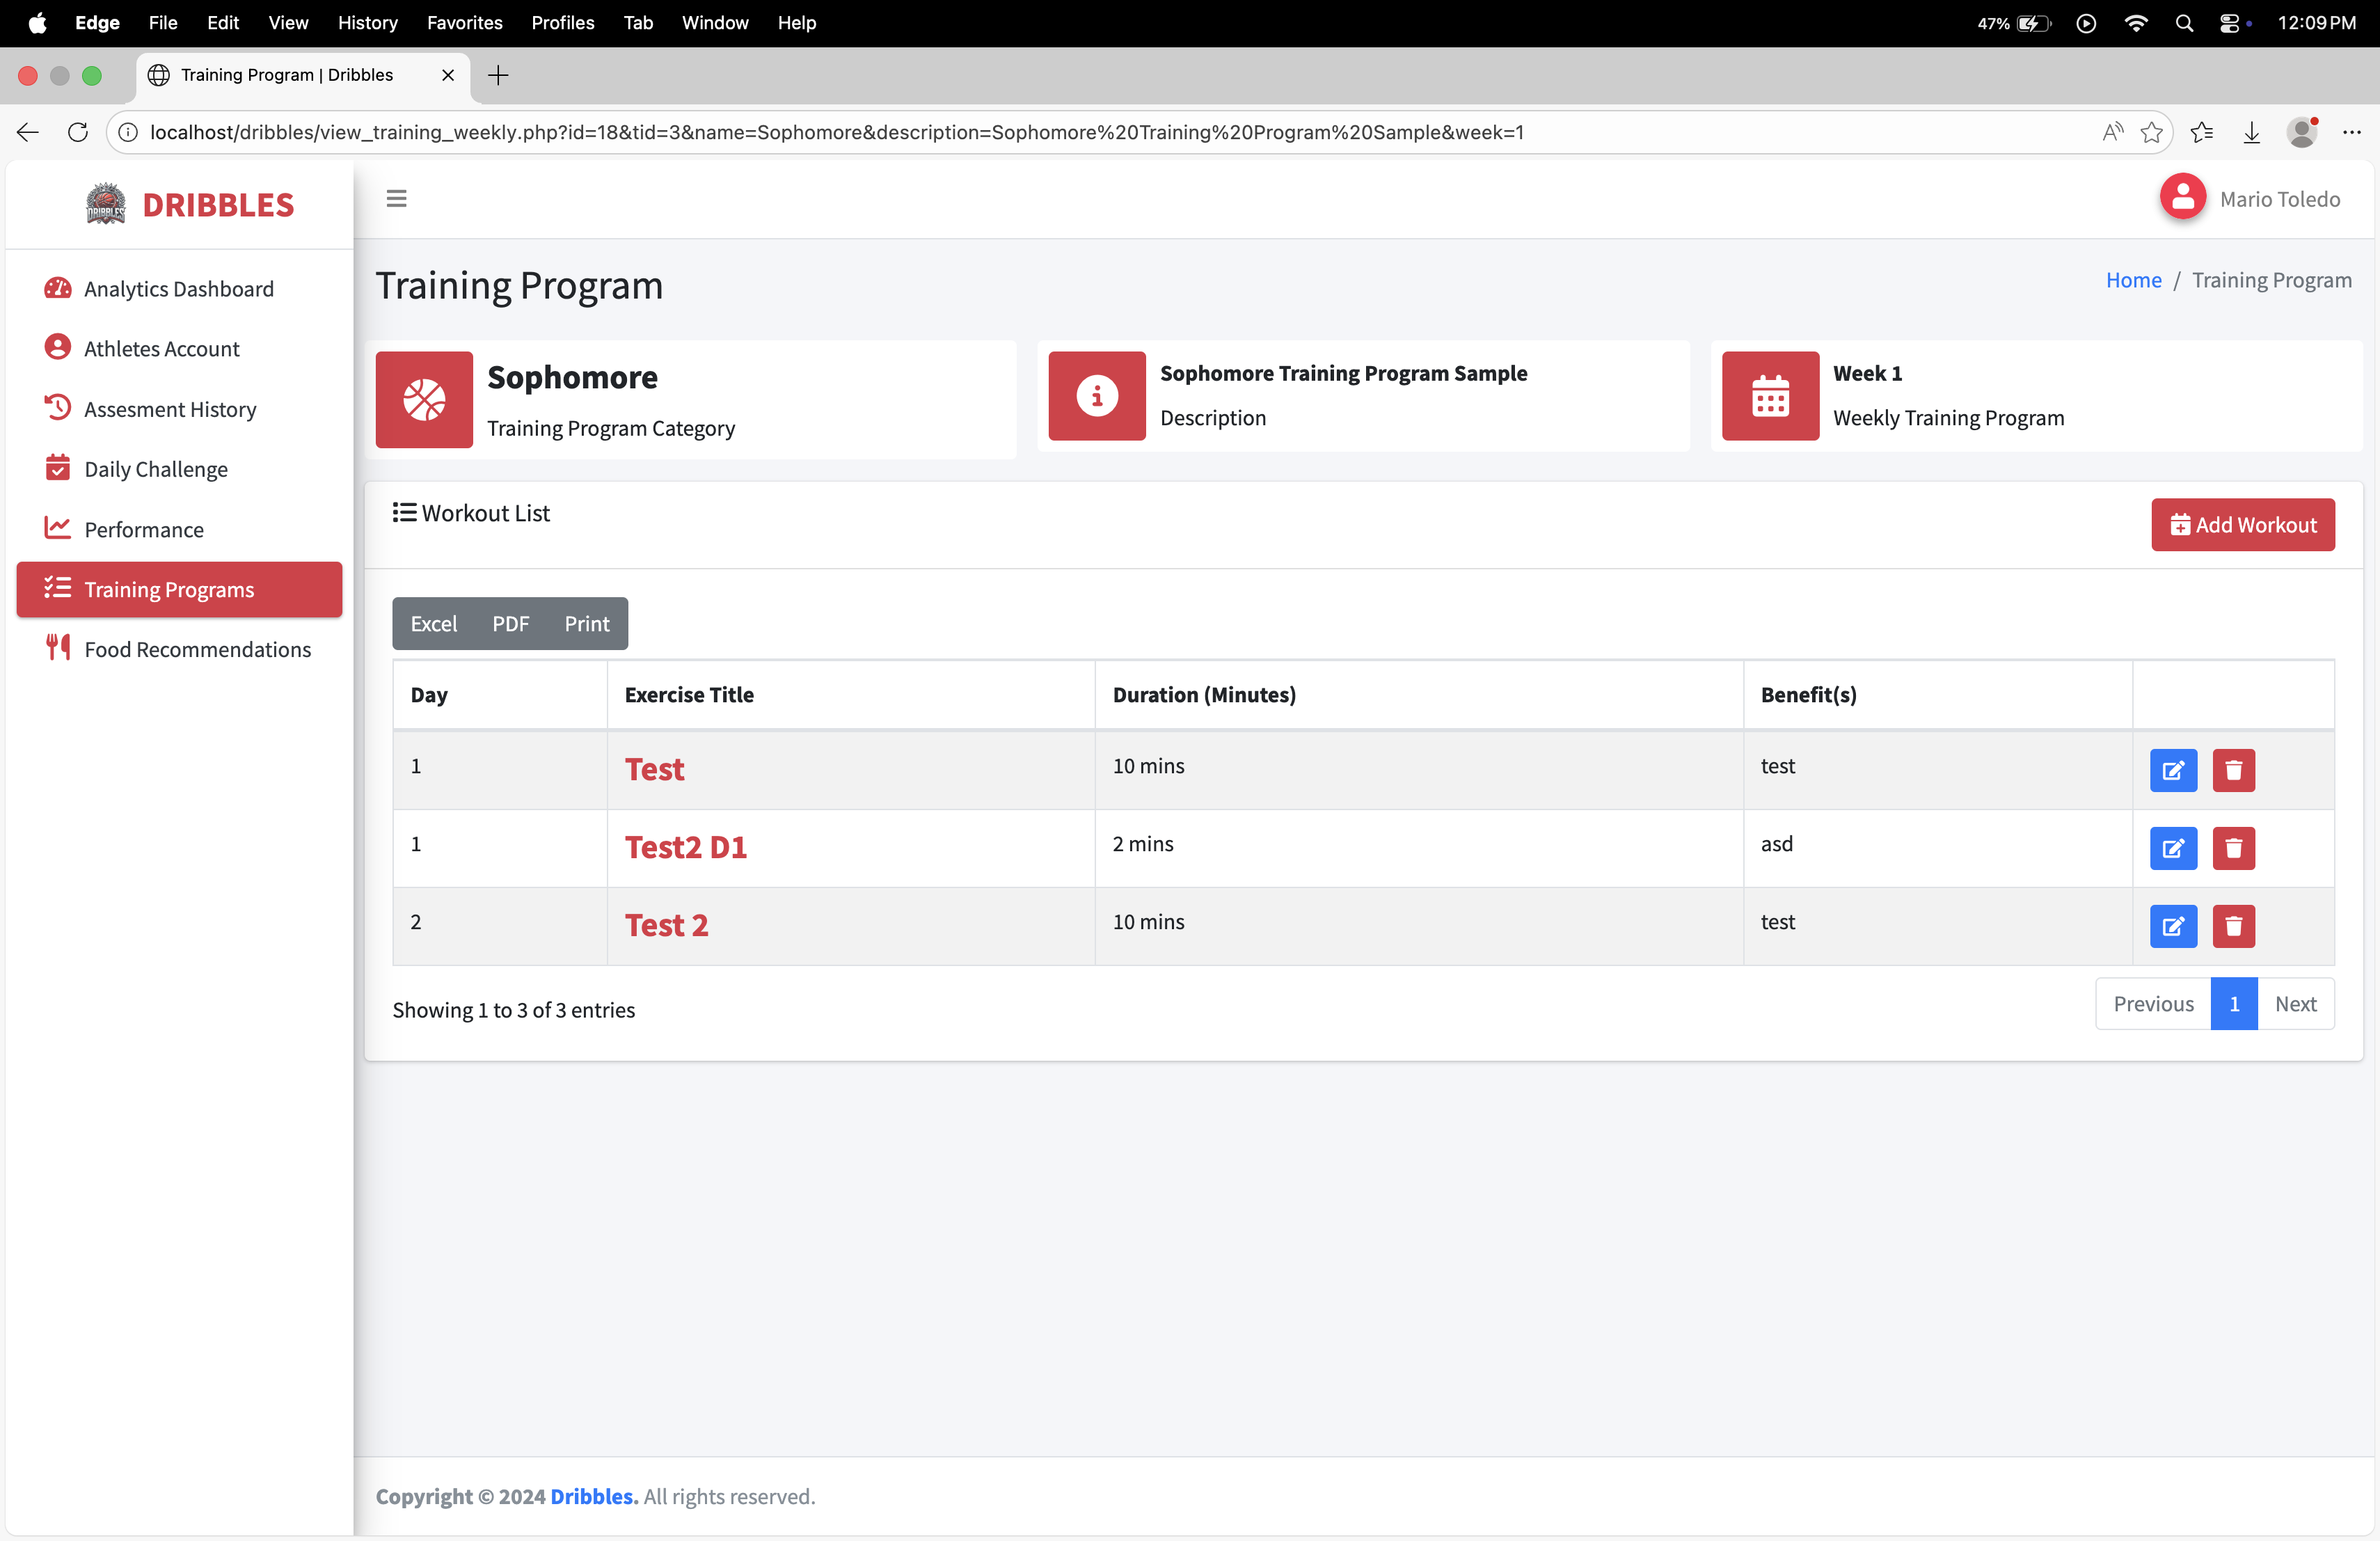Open Food Recommendations sidebar item
The image size is (2380, 1541).
tap(197, 649)
